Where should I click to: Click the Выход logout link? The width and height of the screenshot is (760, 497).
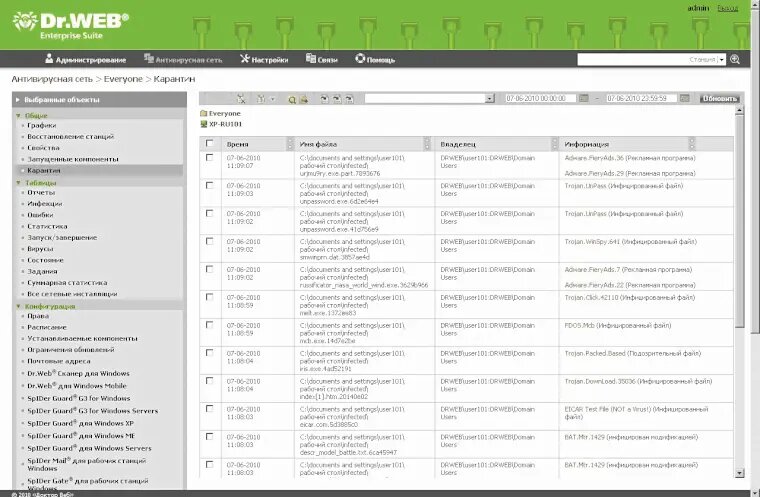tap(728, 8)
